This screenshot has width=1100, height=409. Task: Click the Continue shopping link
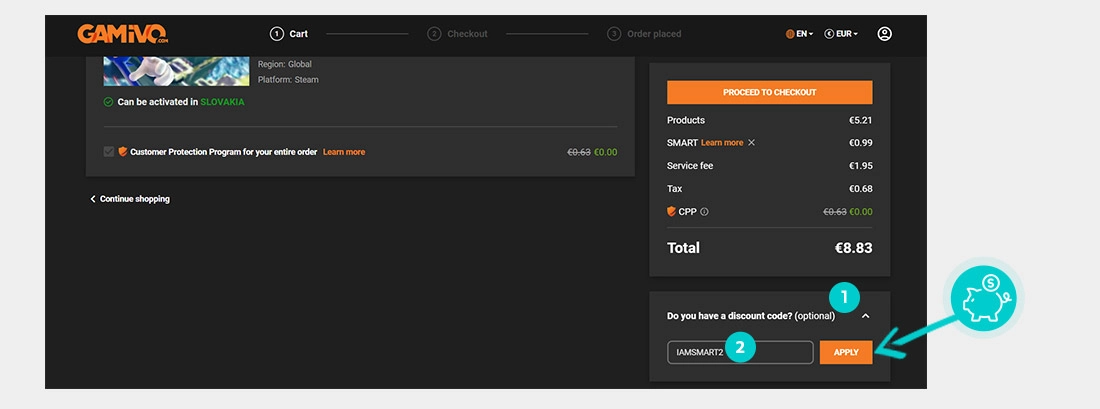(x=130, y=199)
